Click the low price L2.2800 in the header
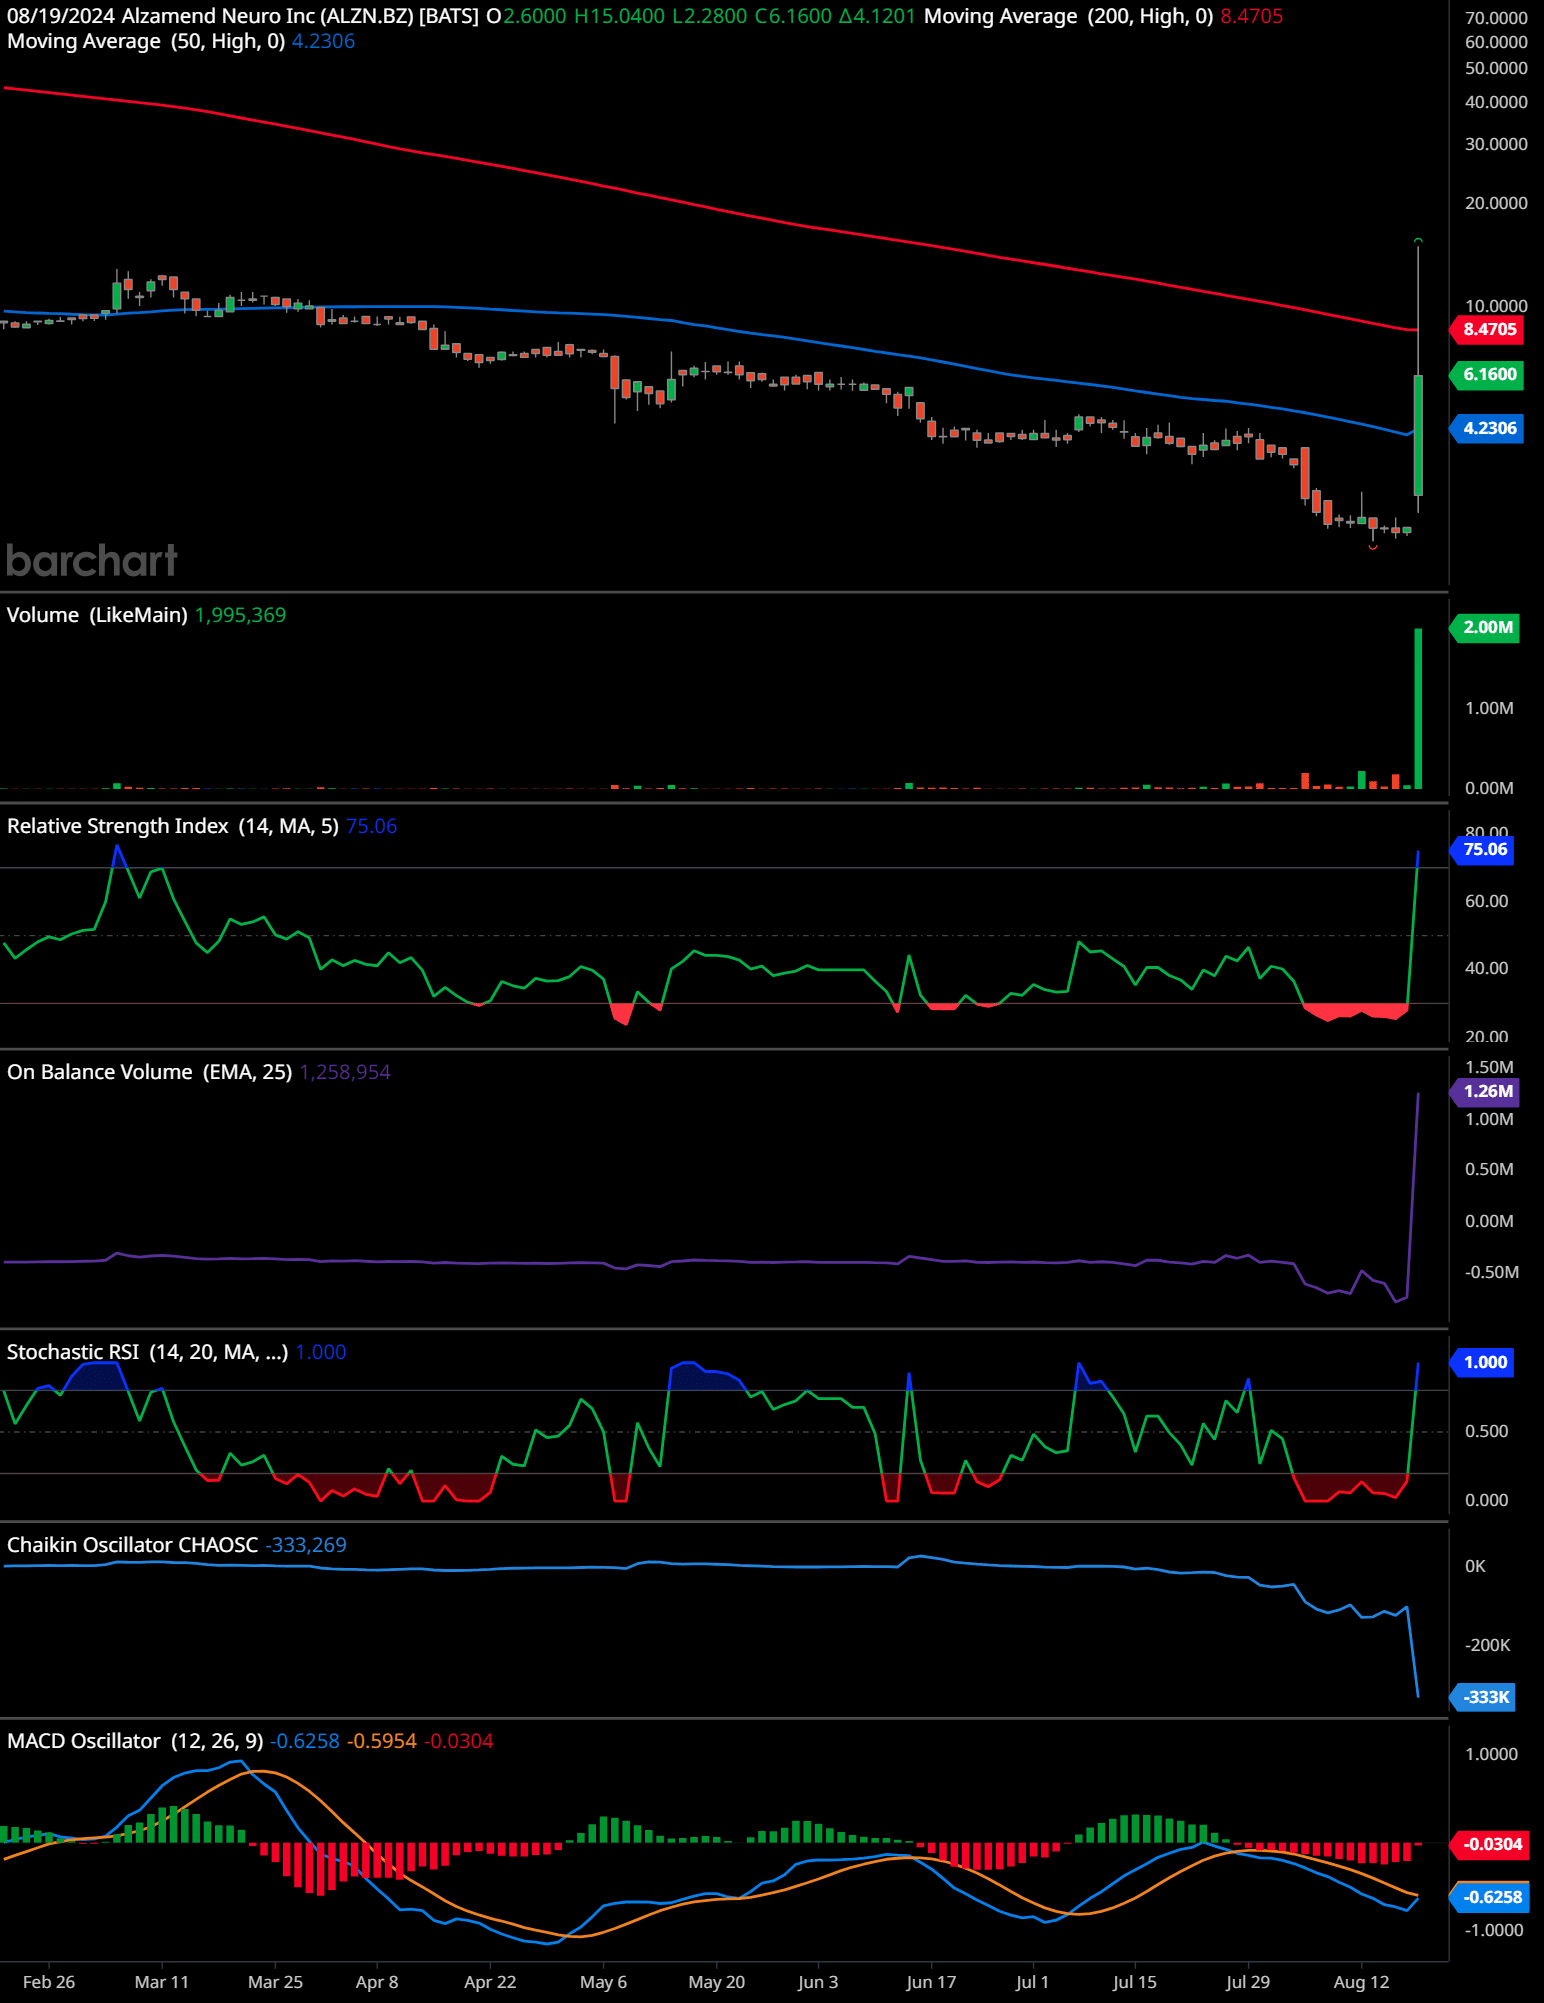 click(x=710, y=16)
